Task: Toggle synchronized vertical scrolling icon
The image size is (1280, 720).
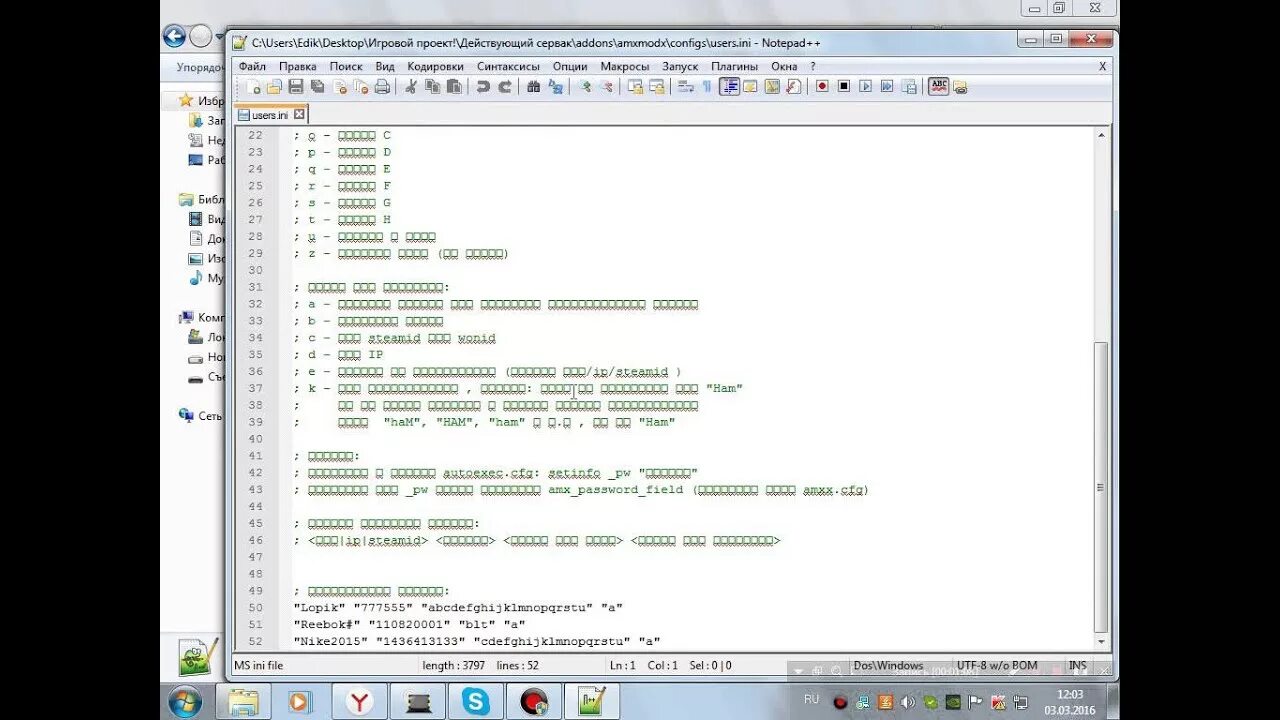Action: (635, 87)
